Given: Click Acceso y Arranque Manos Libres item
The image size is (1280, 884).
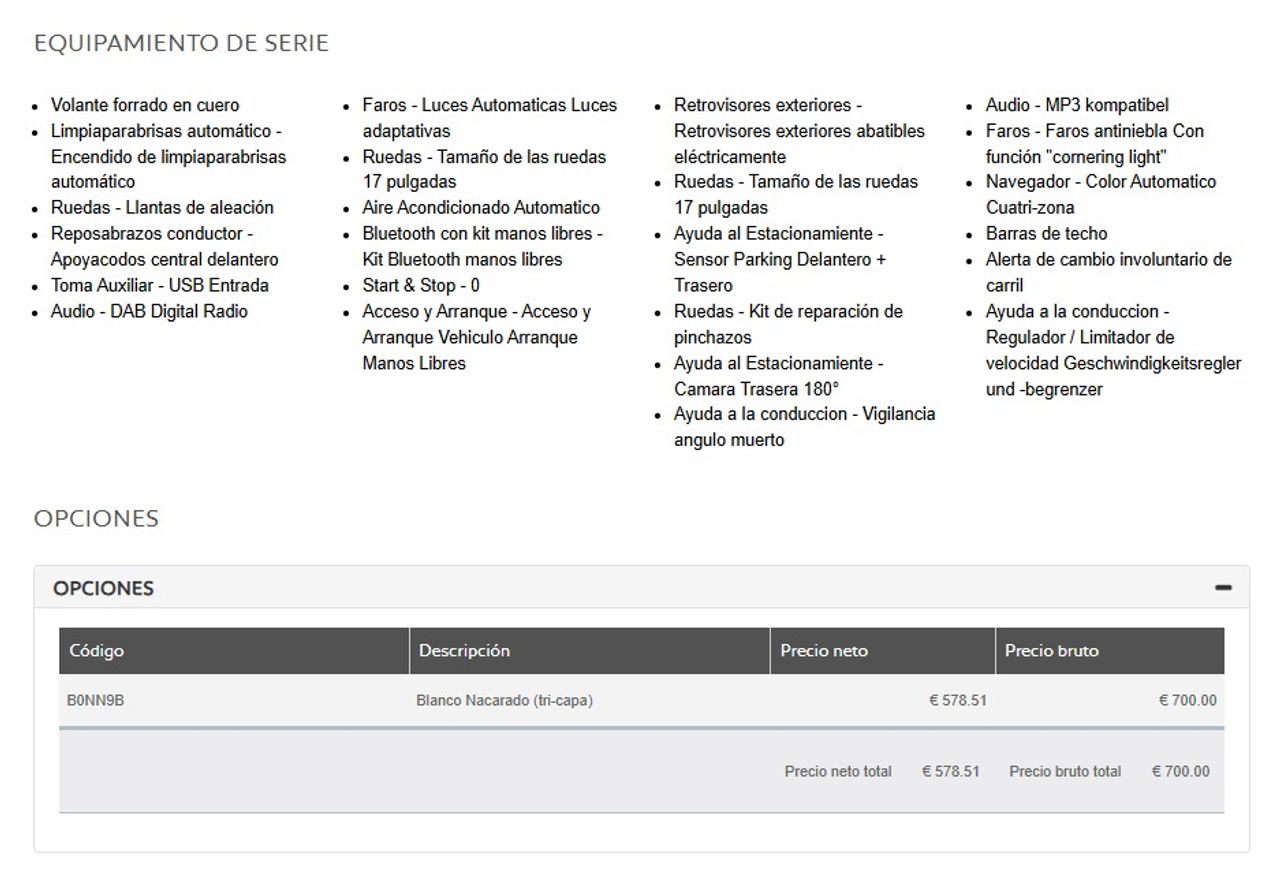Looking at the screenshot, I should point(476,337).
